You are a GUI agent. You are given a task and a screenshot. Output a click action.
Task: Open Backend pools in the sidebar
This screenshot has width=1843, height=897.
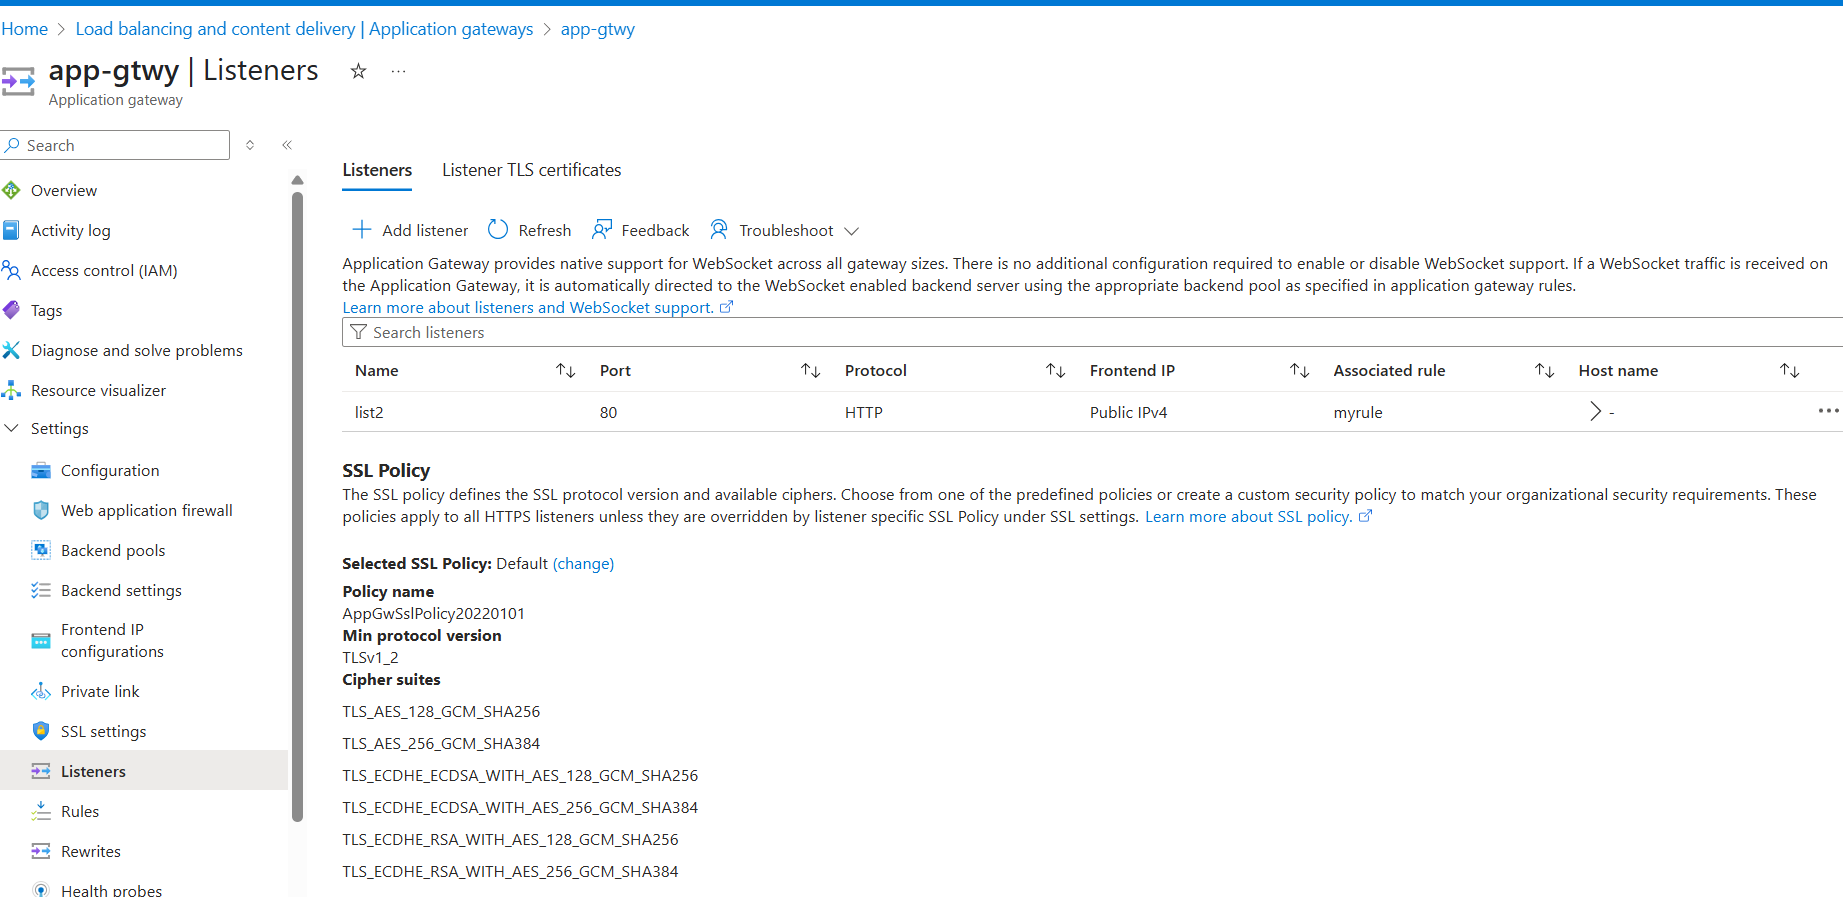113,550
